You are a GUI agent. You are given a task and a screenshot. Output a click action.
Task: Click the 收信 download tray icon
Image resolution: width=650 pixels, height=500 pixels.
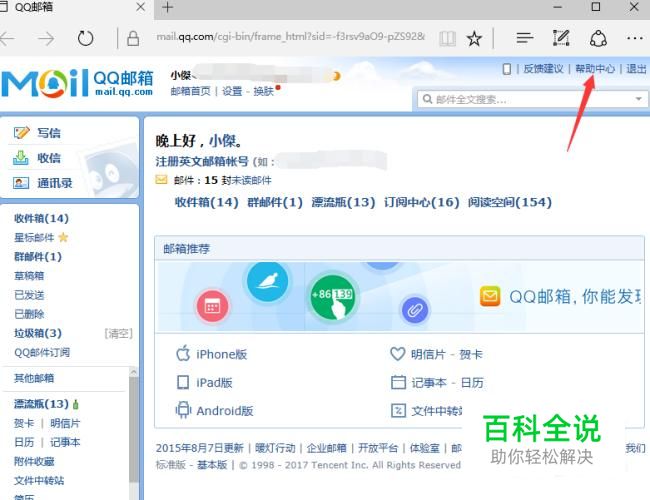click(x=21, y=158)
